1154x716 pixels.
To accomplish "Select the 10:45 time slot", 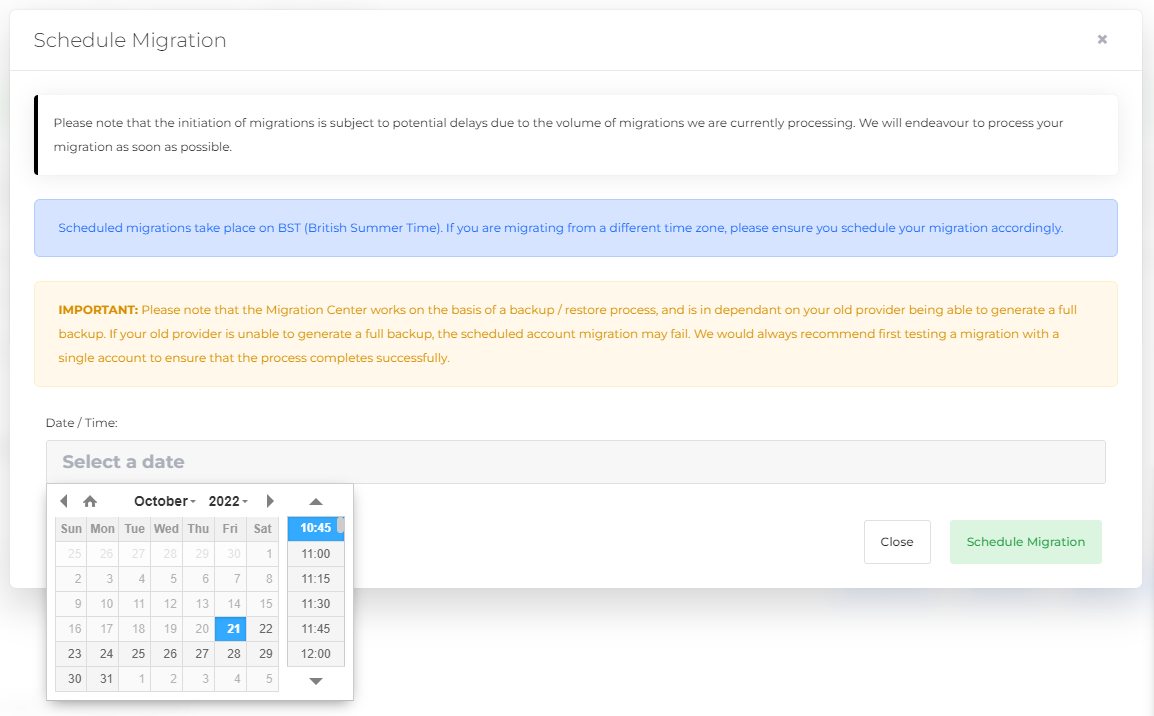I will (x=316, y=528).
